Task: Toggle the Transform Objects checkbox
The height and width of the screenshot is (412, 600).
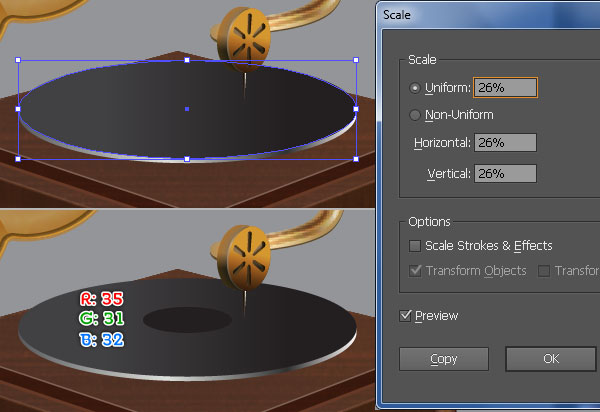Action: (x=415, y=271)
